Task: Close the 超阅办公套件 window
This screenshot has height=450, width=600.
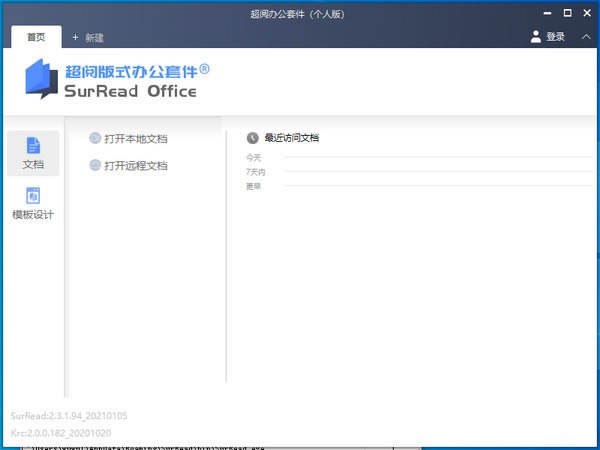Action: coord(587,13)
